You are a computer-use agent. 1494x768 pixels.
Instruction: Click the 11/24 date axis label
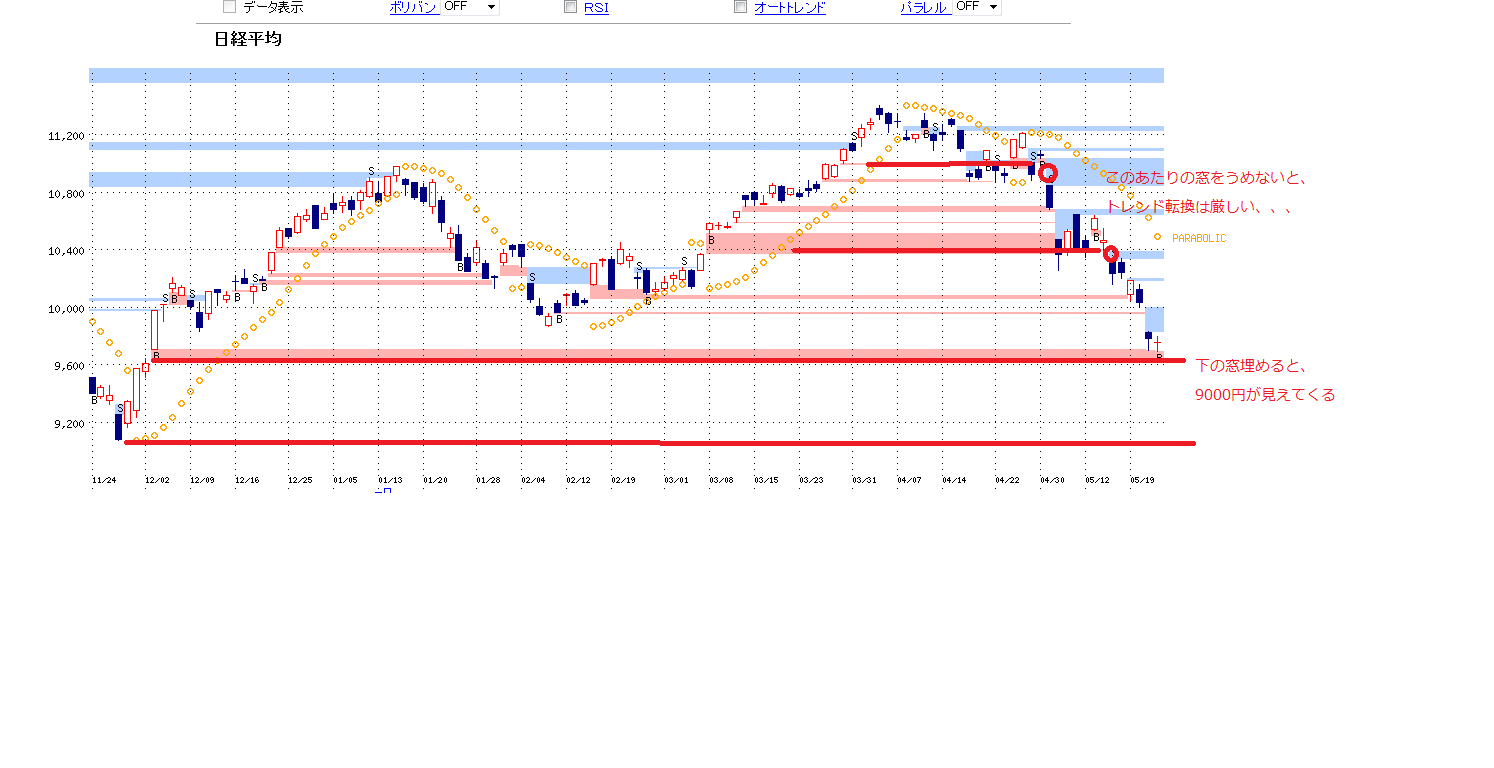point(103,480)
